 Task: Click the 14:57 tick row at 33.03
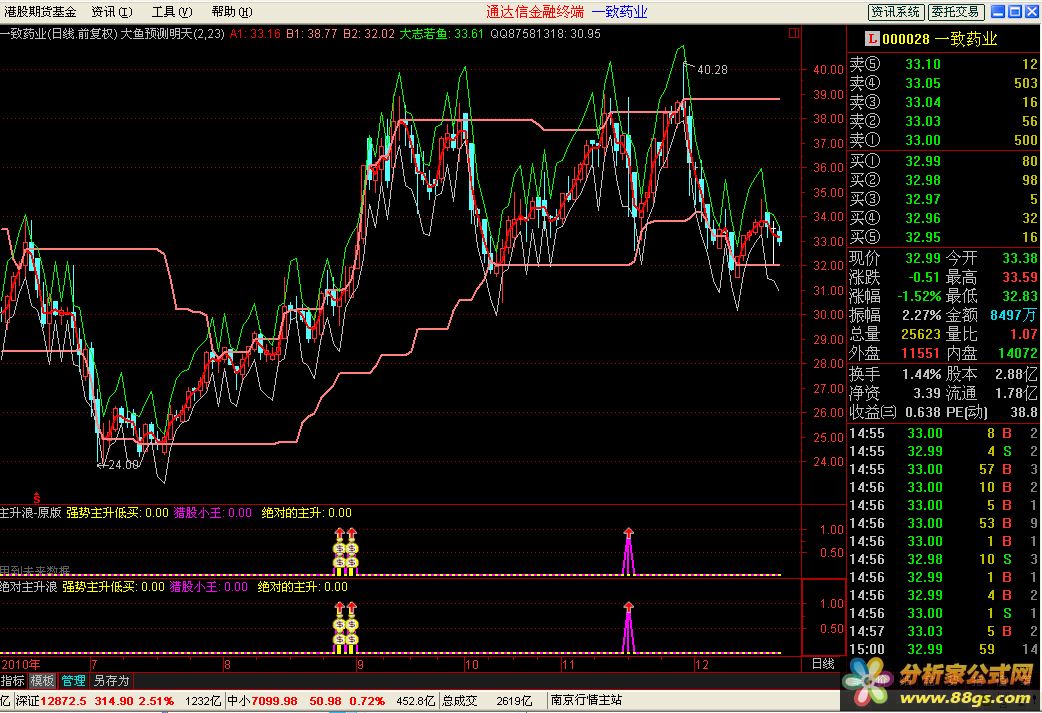[x=943, y=631]
